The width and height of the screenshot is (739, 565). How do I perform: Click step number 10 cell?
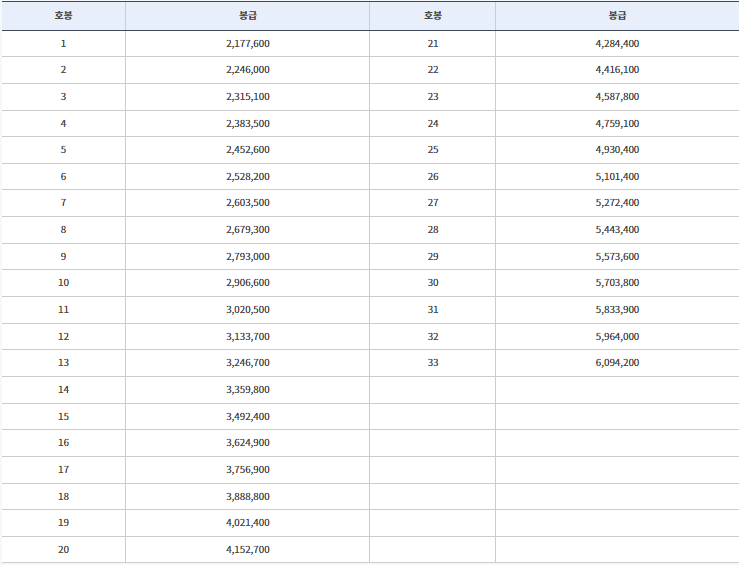(64, 283)
